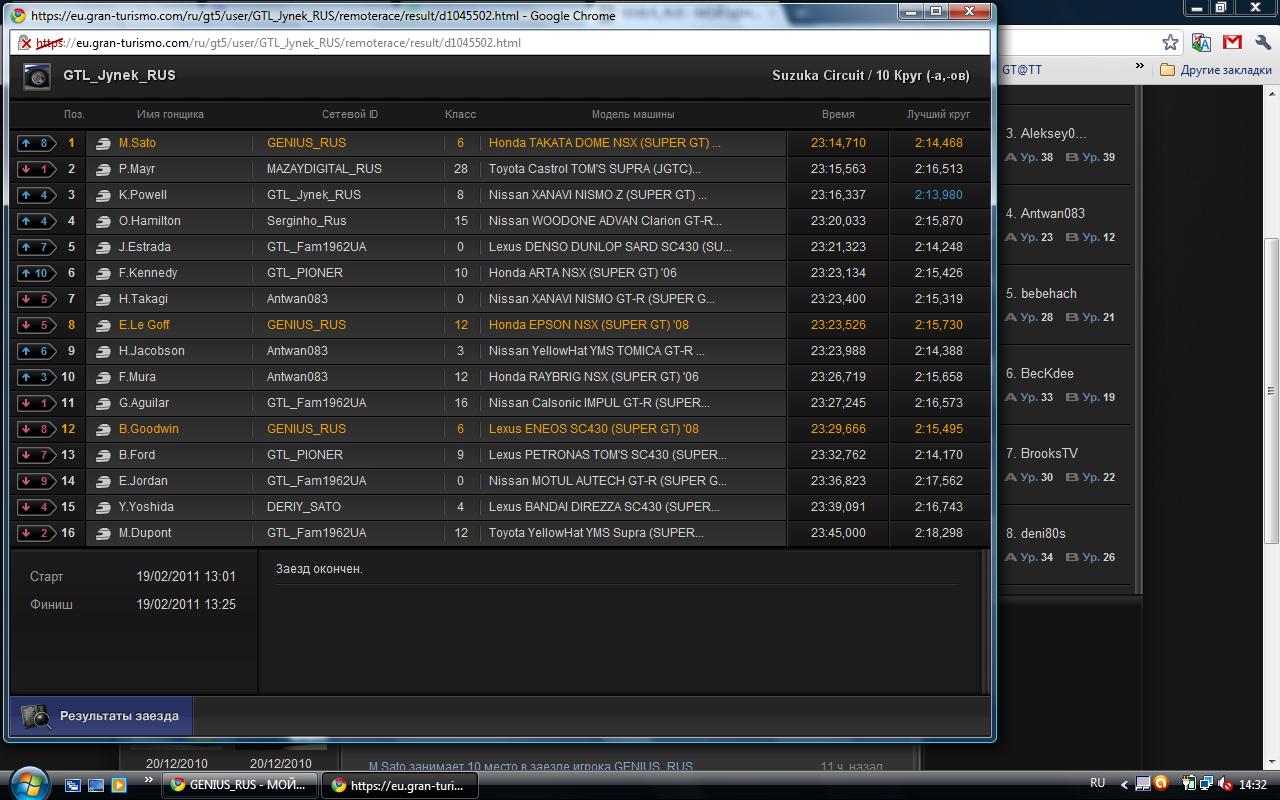Open the Google Translate extension icon
1280x800 pixels.
tap(1202, 42)
